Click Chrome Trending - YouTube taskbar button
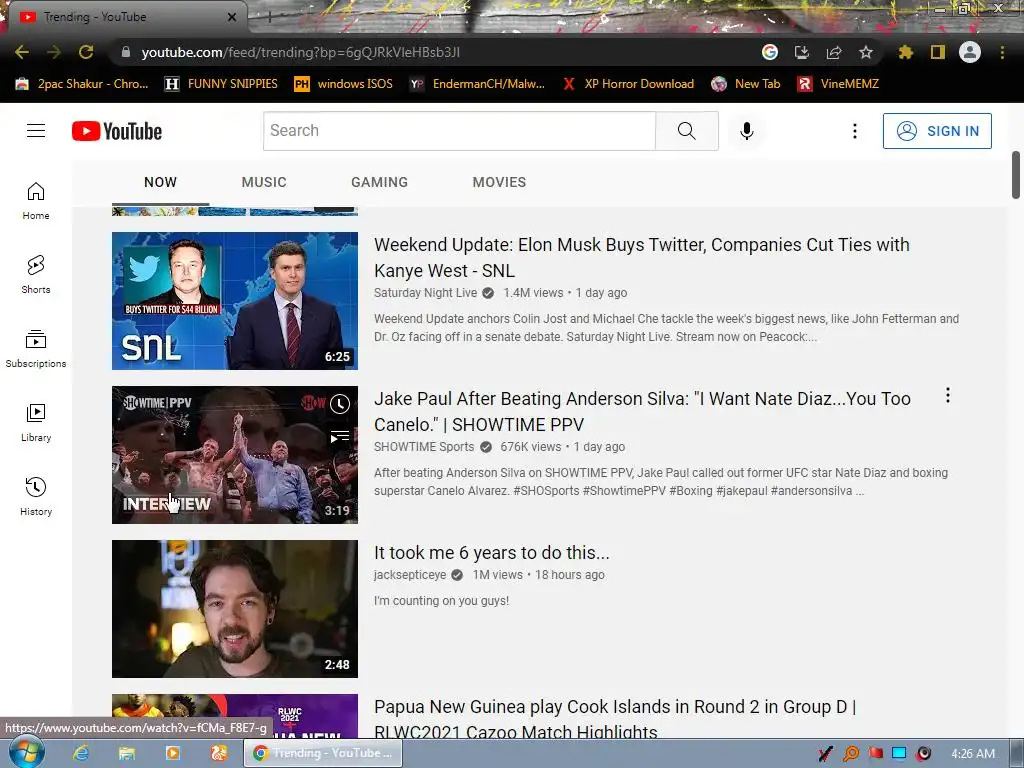Screen dimensions: 1024x768 (323, 753)
